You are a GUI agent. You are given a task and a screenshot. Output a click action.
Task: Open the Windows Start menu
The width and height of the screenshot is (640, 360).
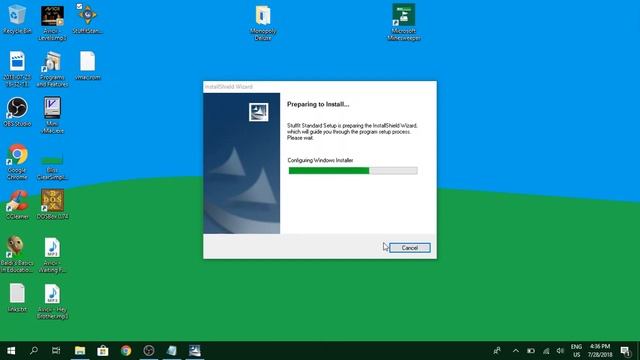click(x=11, y=351)
